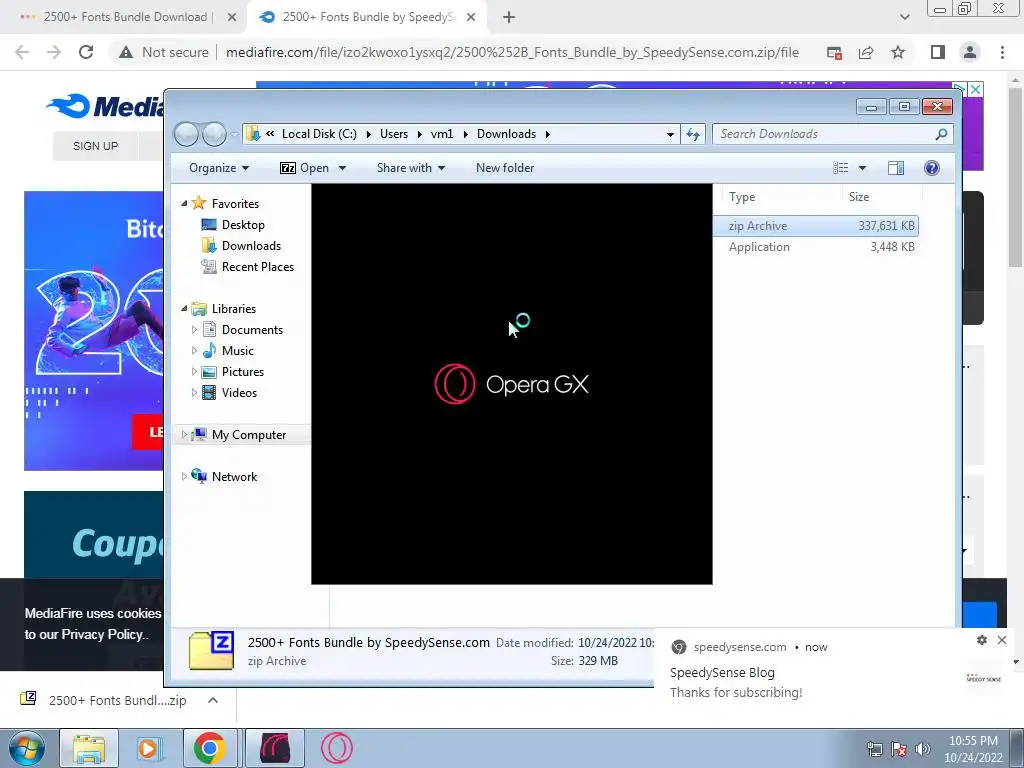The image size is (1024, 768).
Task: Open Windows Explorer from taskbar
Action: point(89,748)
